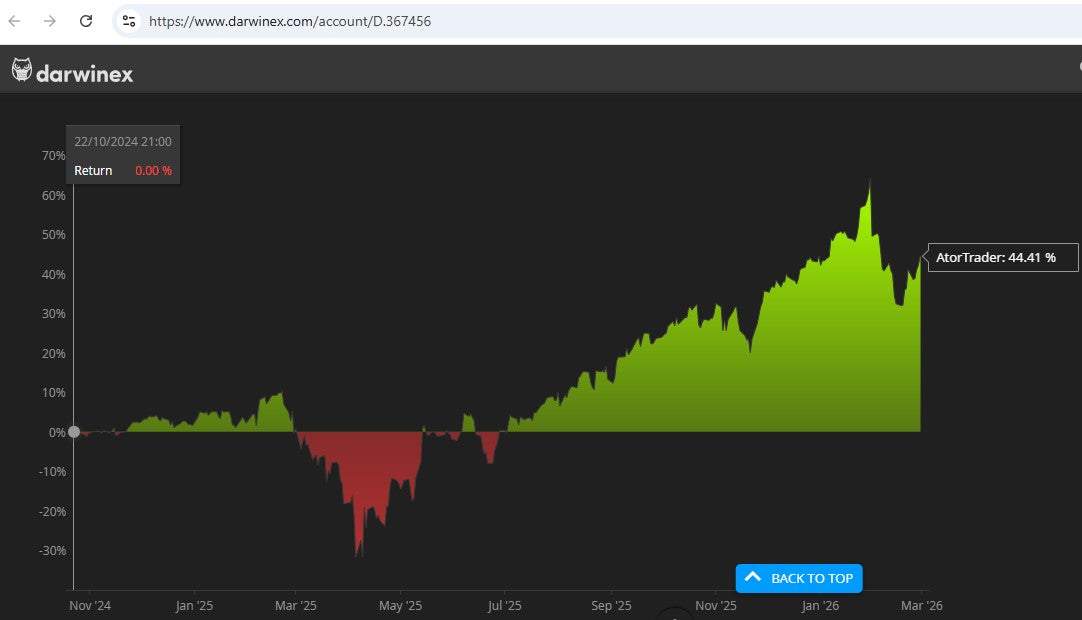Click the browser forward arrow
The image size is (1082, 620).
pyautogui.click(x=50, y=21)
